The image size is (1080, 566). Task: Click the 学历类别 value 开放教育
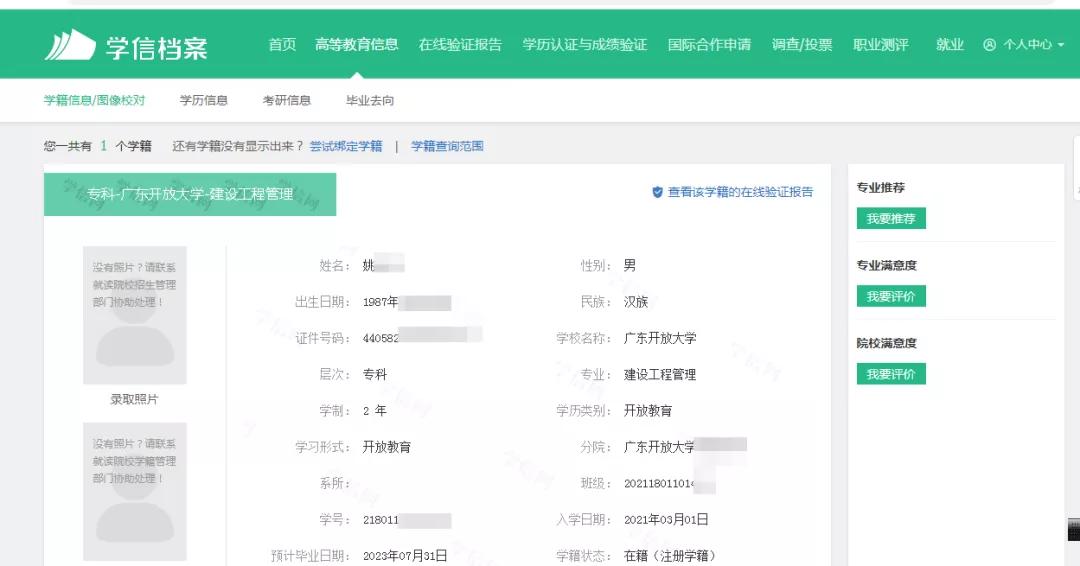(647, 411)
